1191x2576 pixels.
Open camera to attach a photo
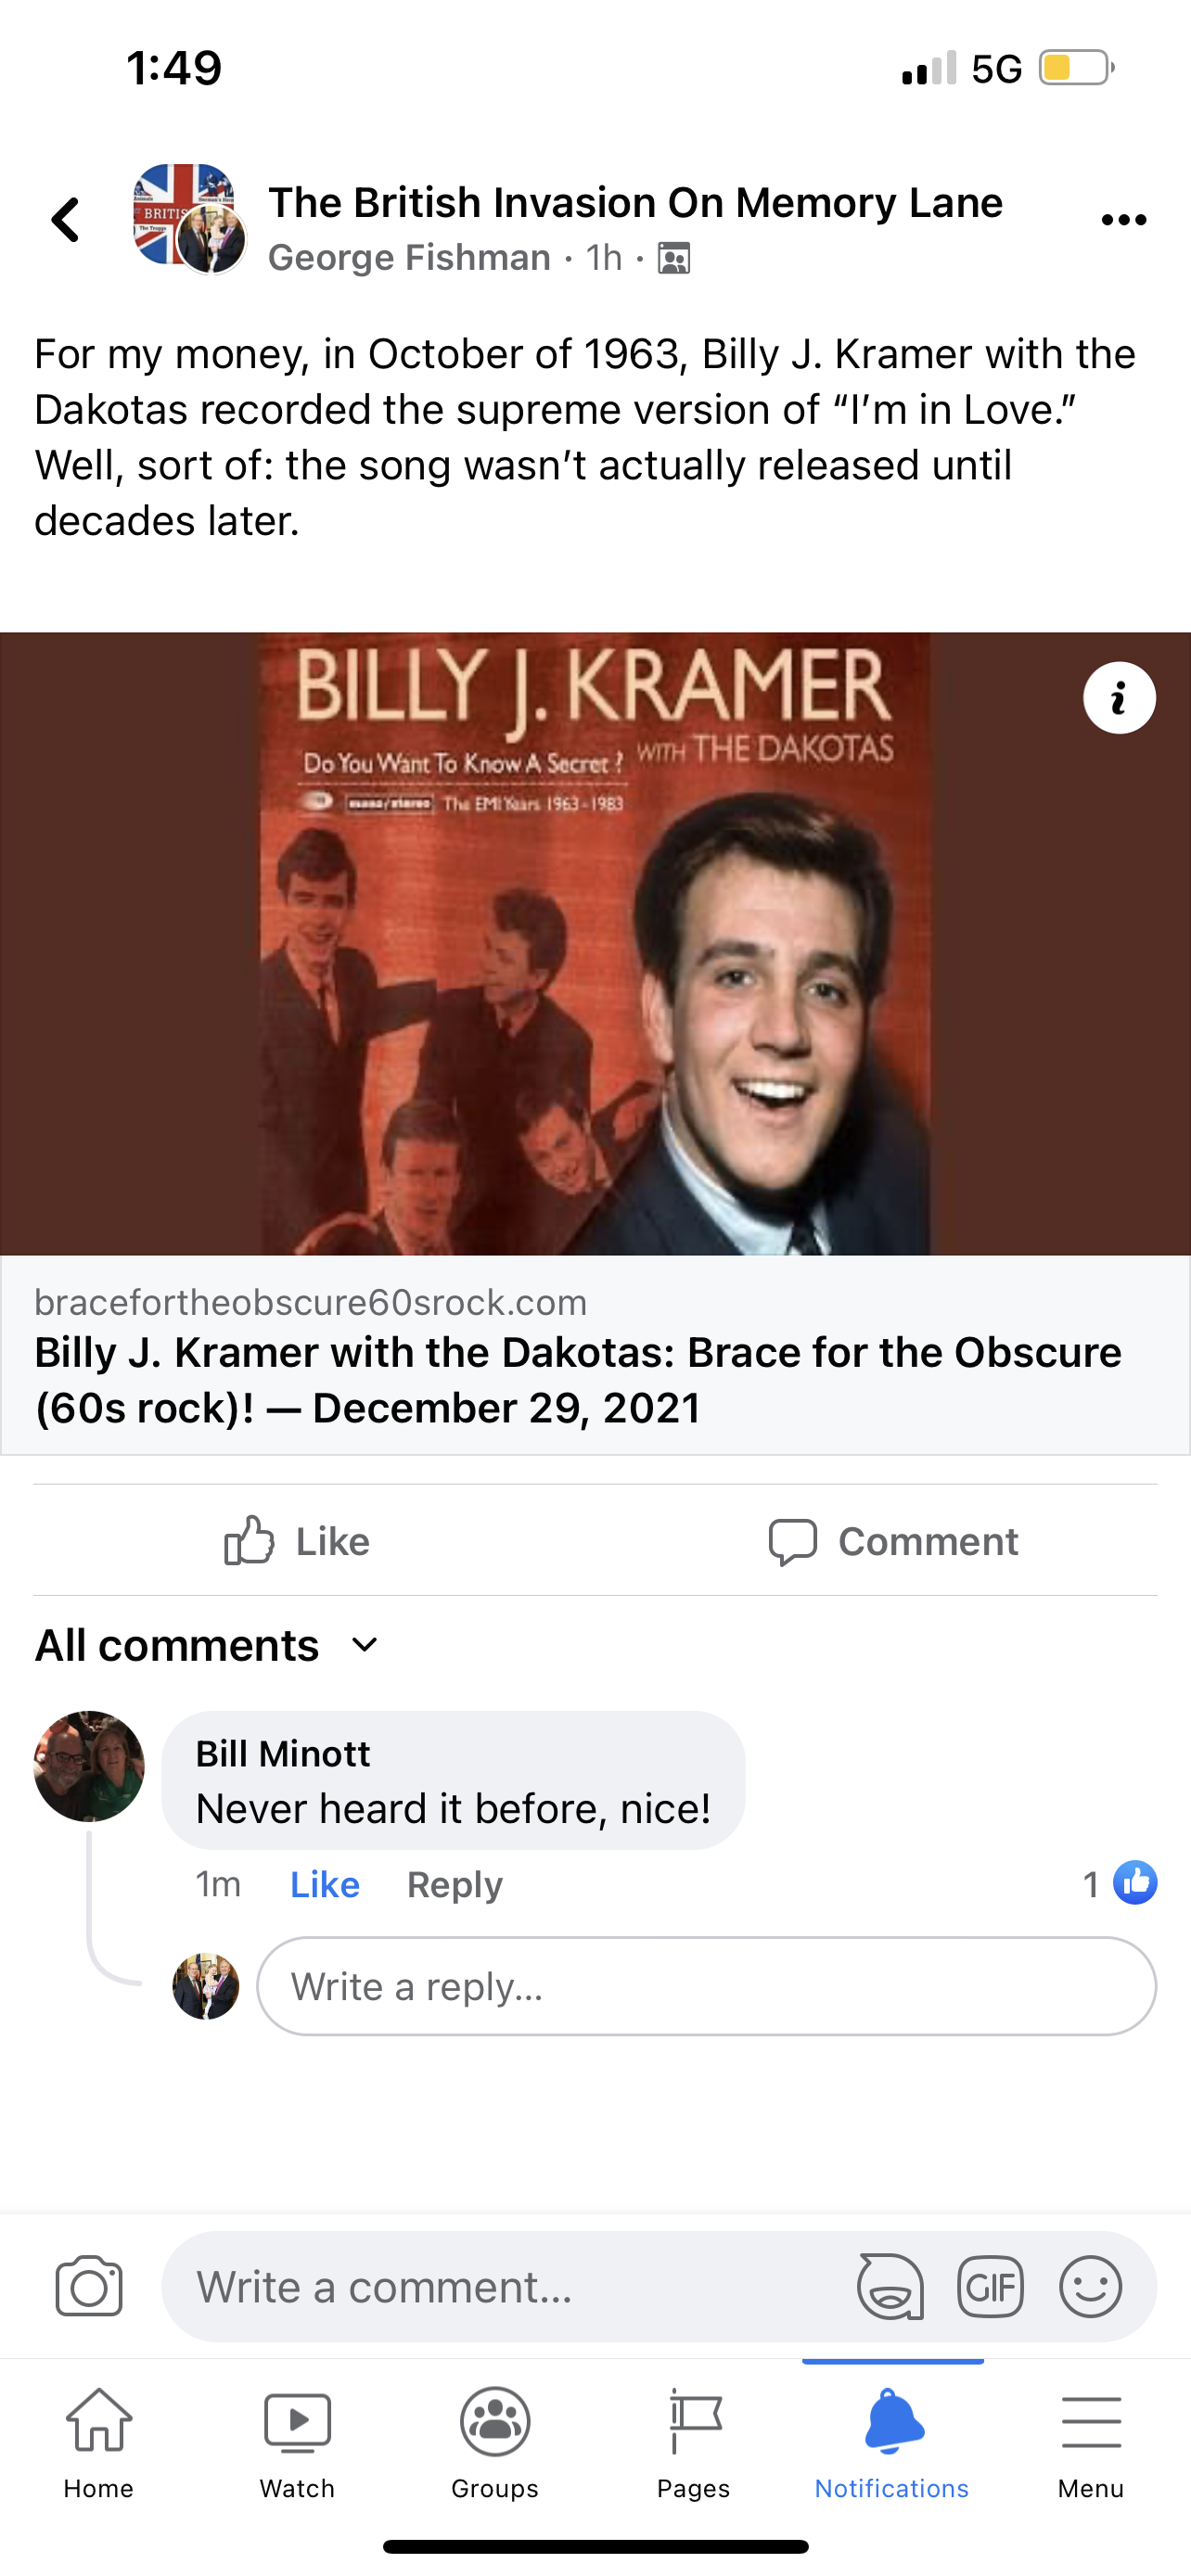(89, 2286)
